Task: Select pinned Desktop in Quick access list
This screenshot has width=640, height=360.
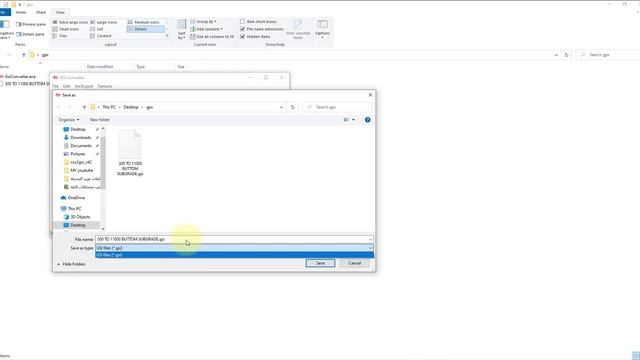Action: [78, 129]
